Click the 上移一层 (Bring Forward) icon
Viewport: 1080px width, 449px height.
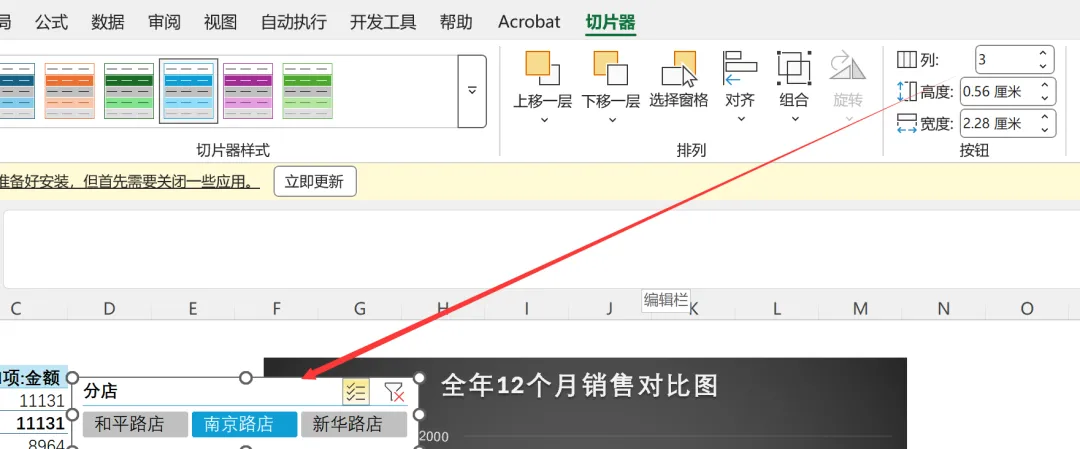(x=543, y=68)
